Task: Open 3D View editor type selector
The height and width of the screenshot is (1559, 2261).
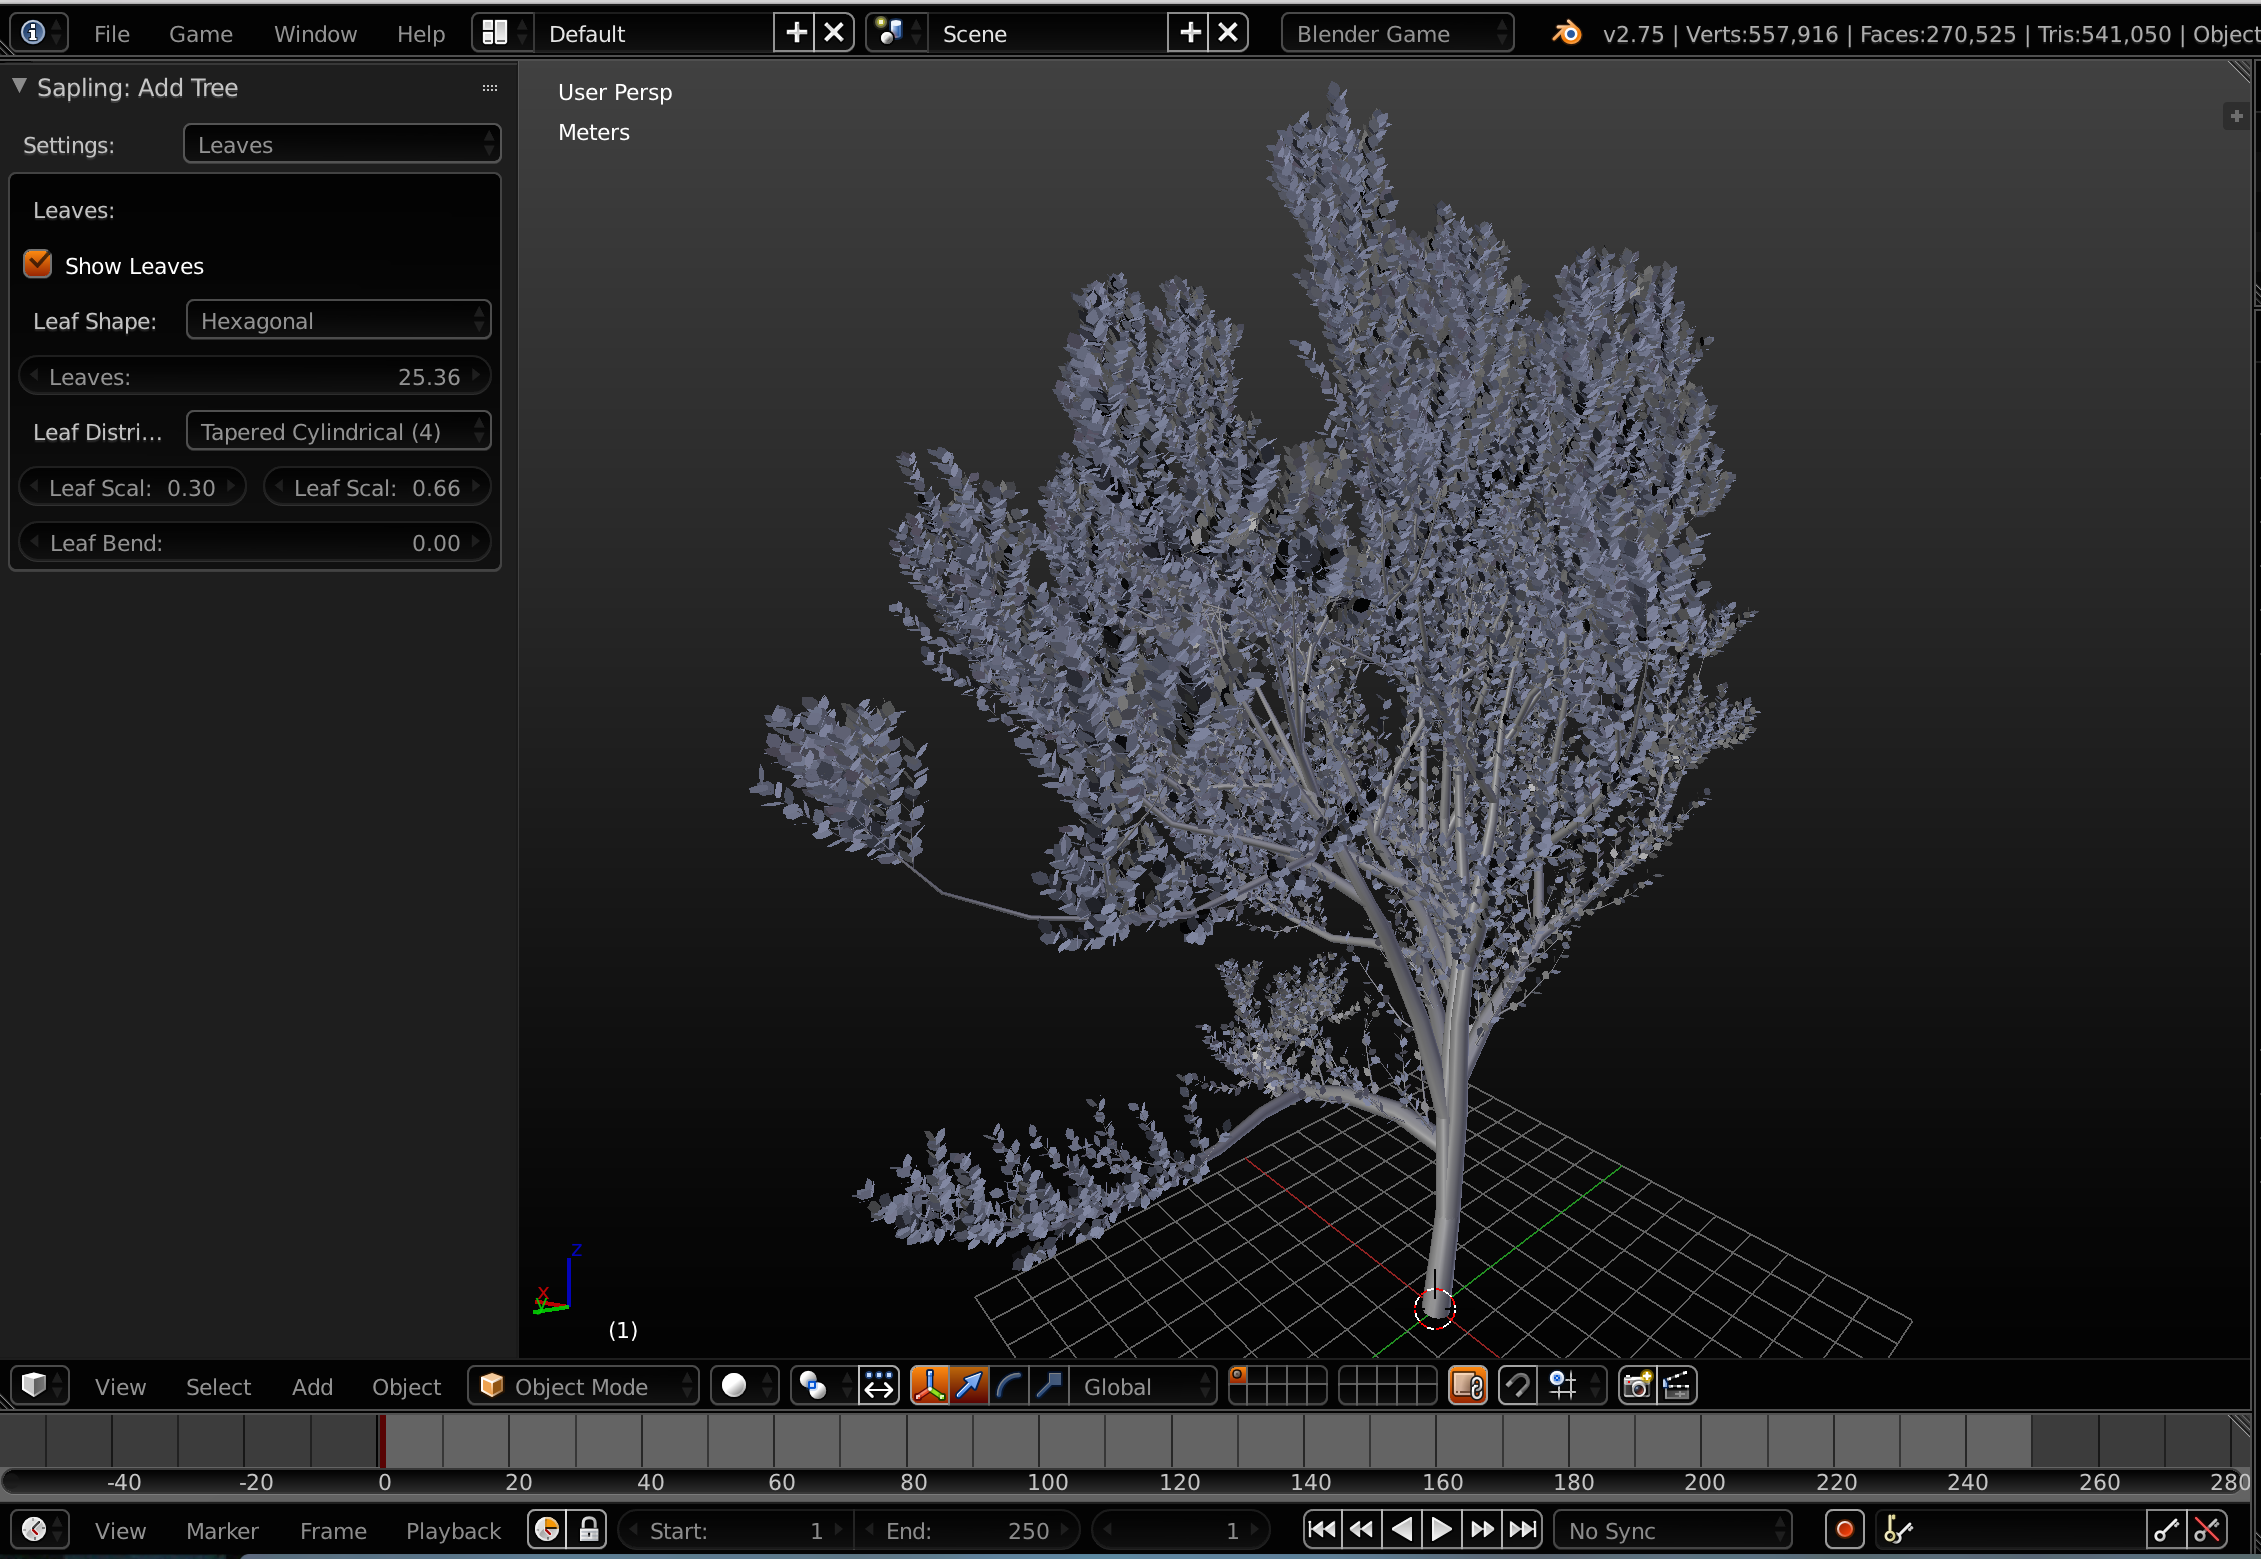Action: [40, 1385]
